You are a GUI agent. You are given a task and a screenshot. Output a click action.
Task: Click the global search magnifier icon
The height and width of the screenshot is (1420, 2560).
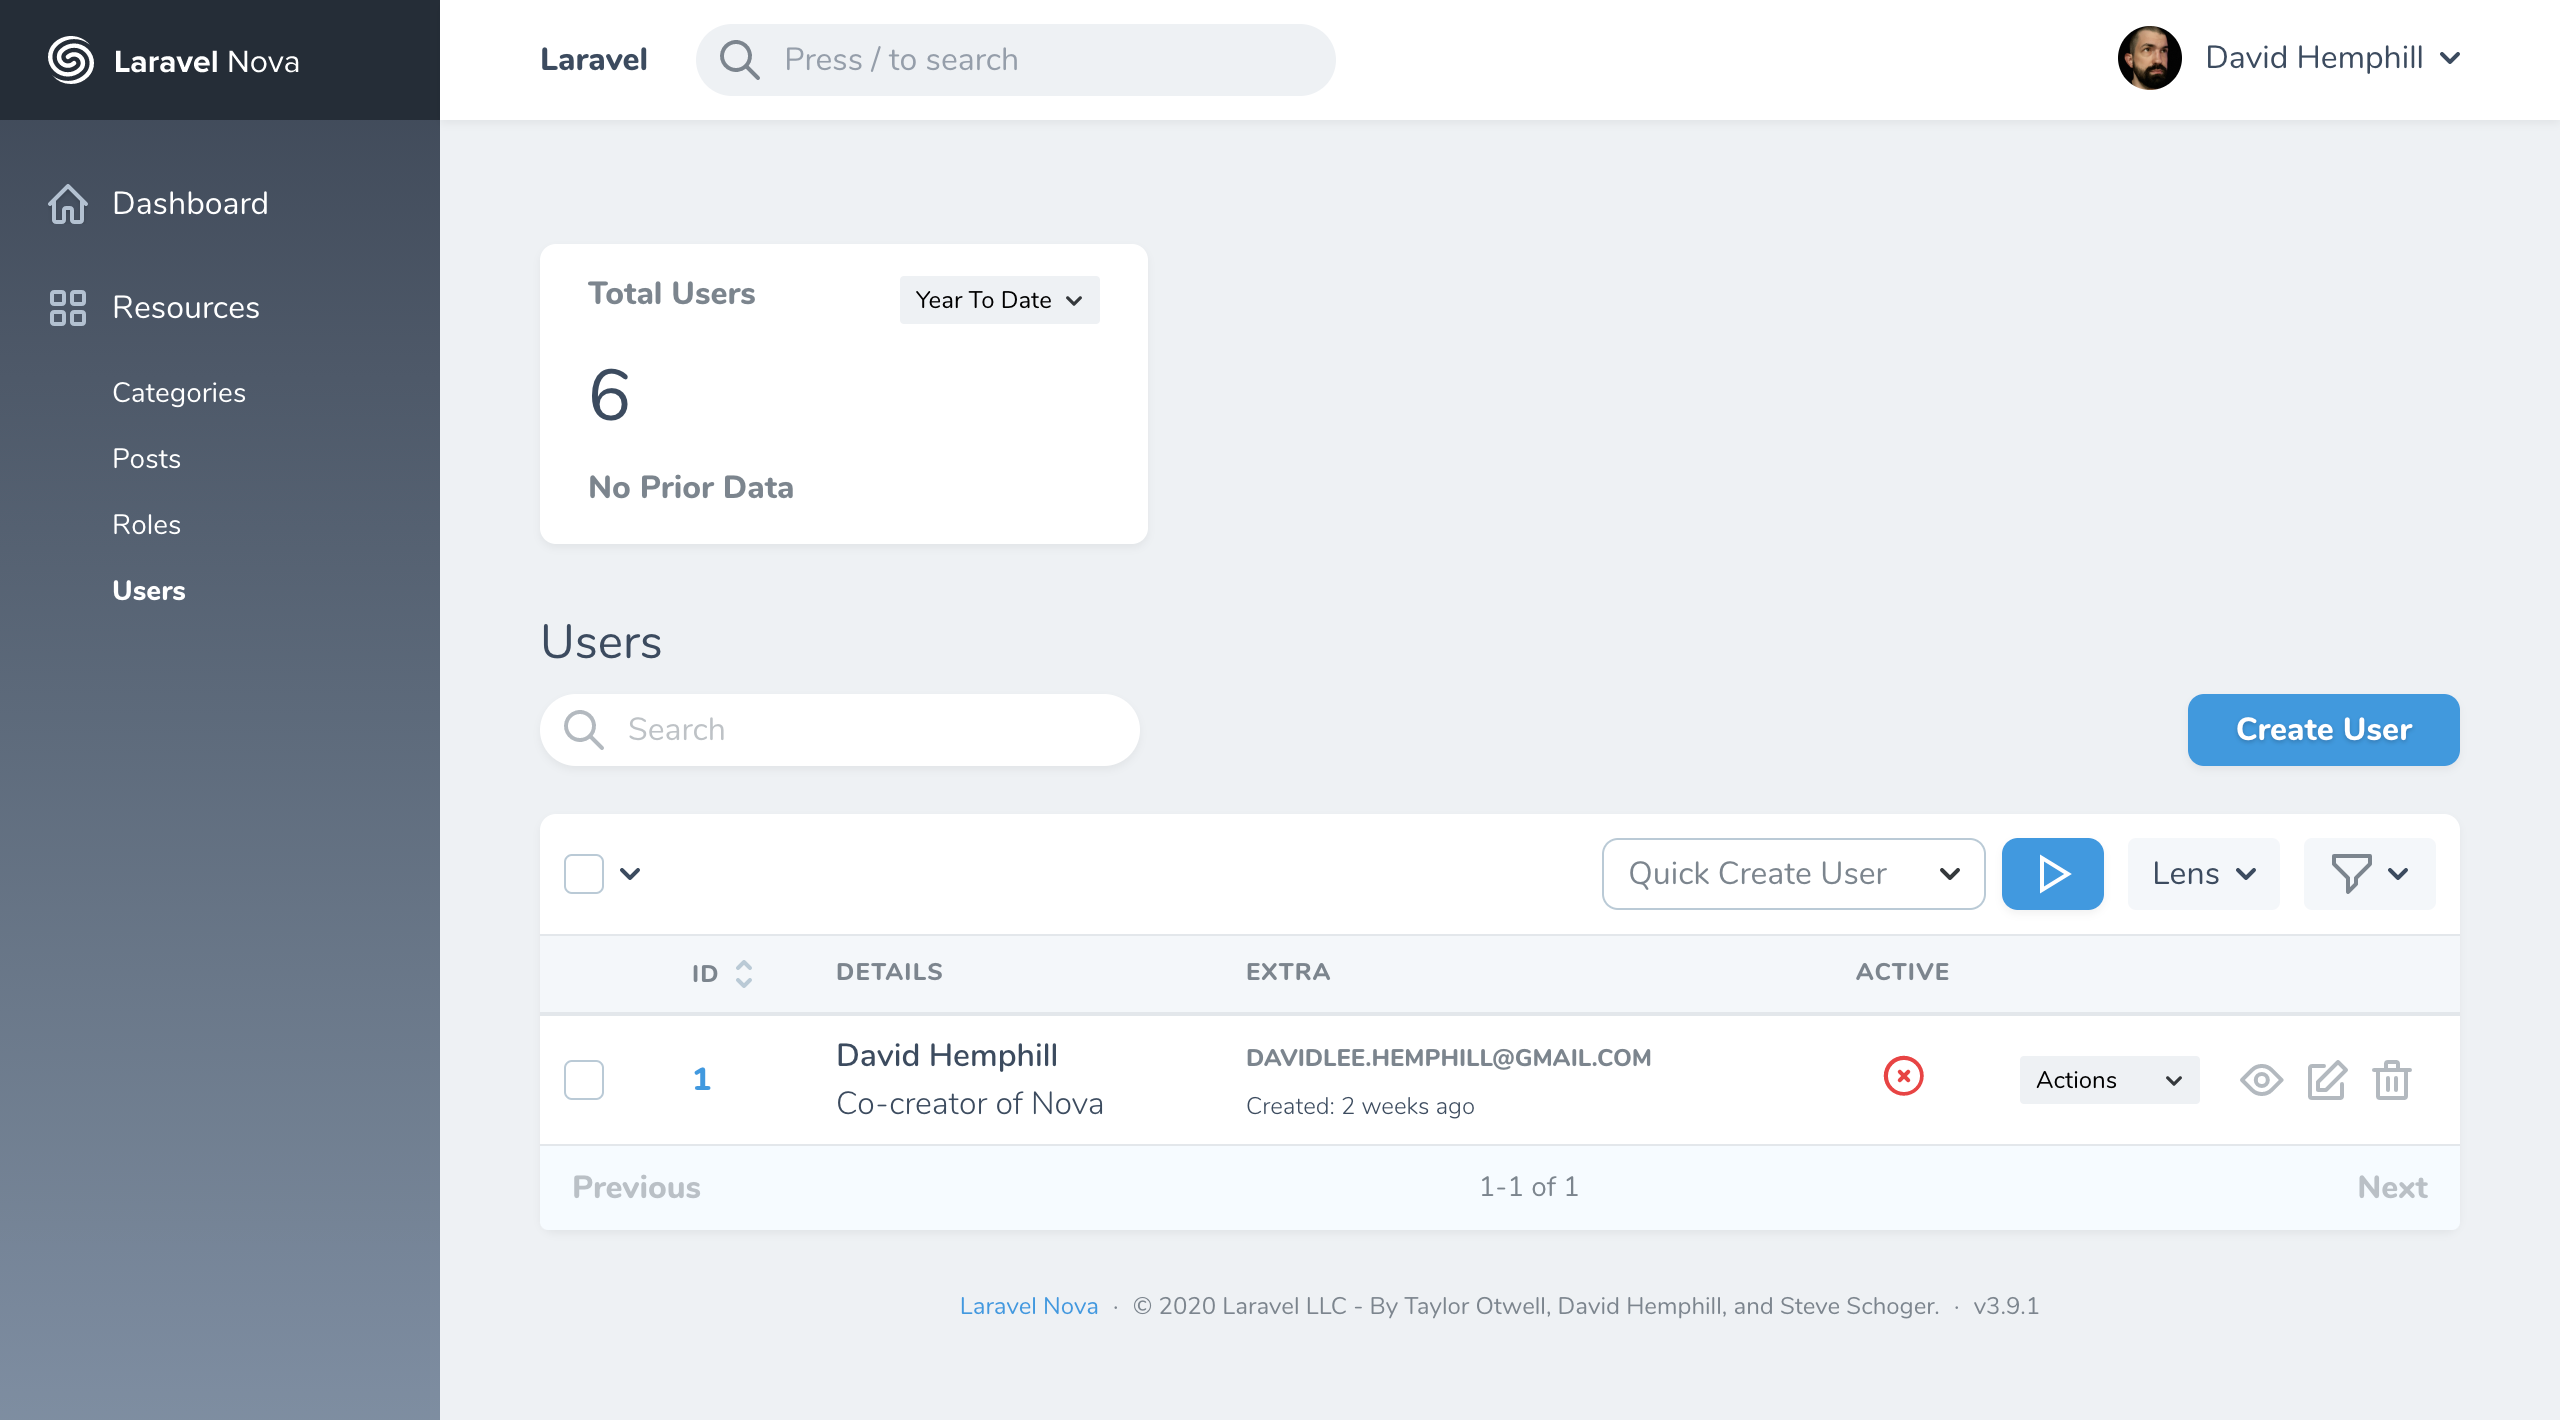[x=740, y=60]
